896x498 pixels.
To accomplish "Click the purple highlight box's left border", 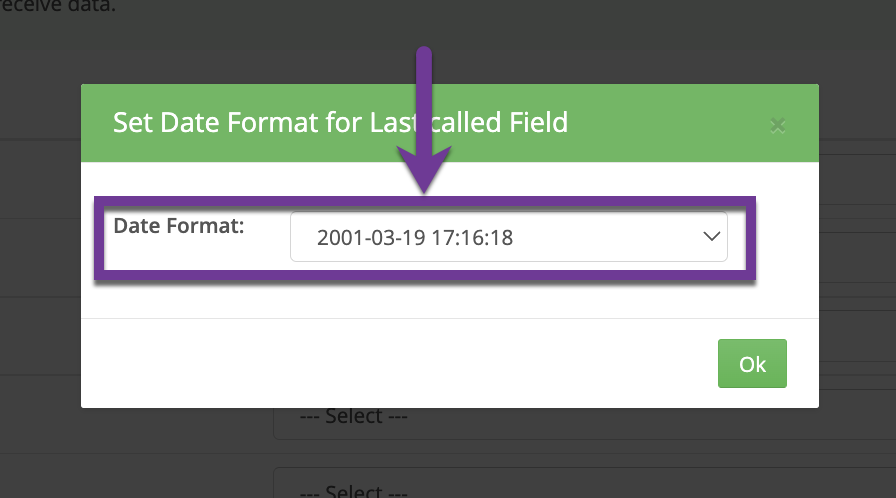I will [97, 238].
